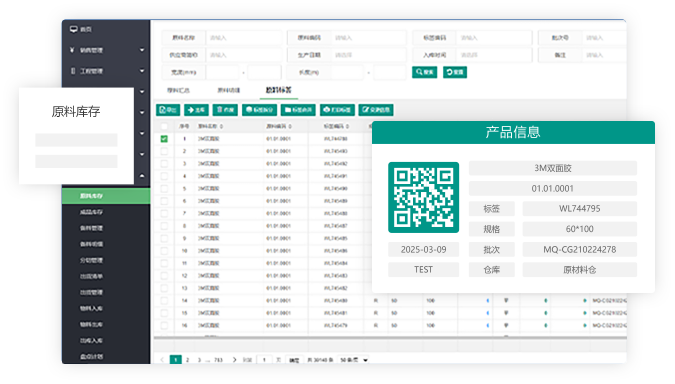Image resolution: width=675 pixels, height=384 pixels.
Task: Tick the checkbox in row 11
Action: click(x=164, y=263)
